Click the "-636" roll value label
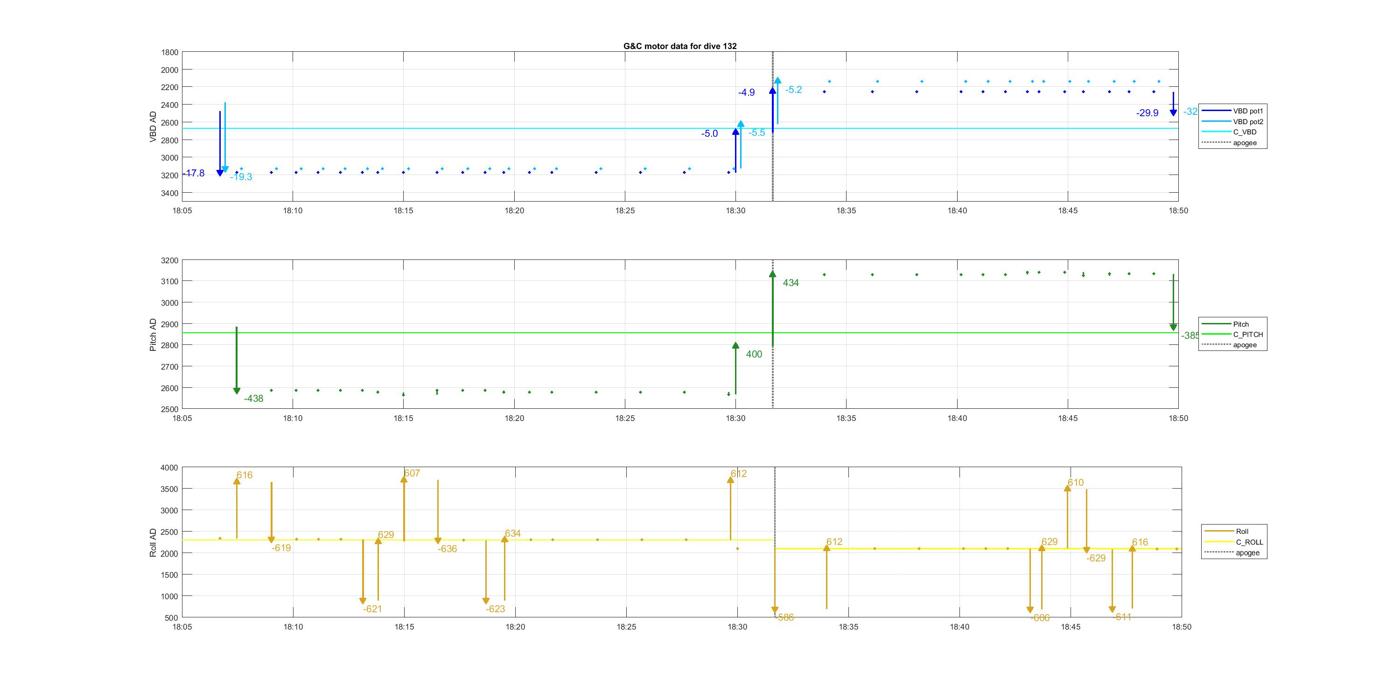1400x693 pixels. click(448, 549)
